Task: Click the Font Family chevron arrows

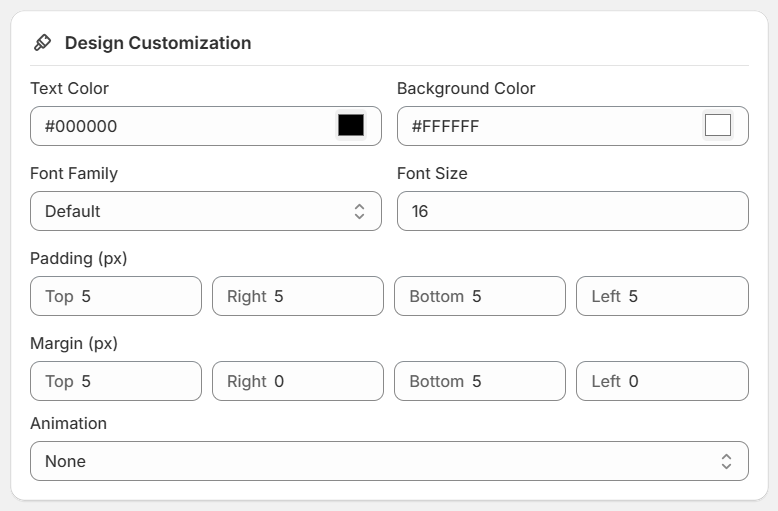Action: (360, 211)
